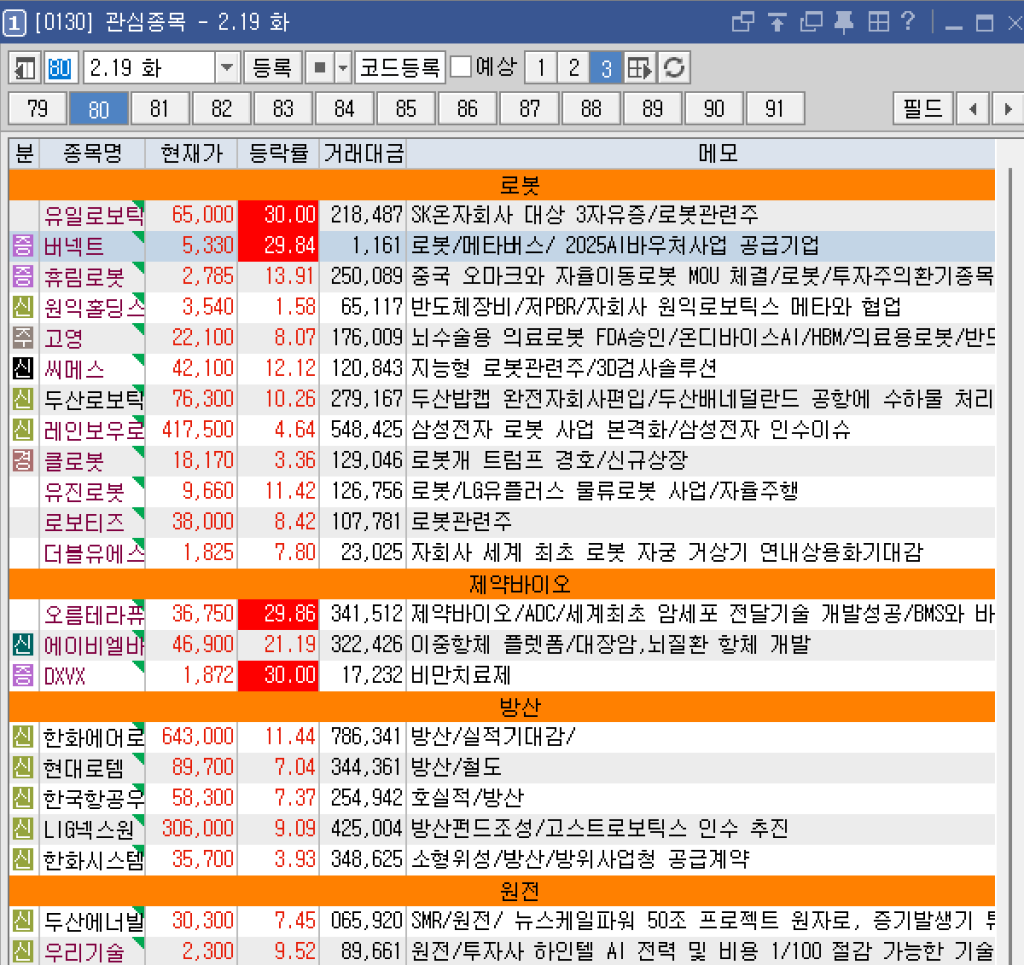This screenshot has height=965, width=1024.
Task: Click the black square stop button
Action: point(320,67)
